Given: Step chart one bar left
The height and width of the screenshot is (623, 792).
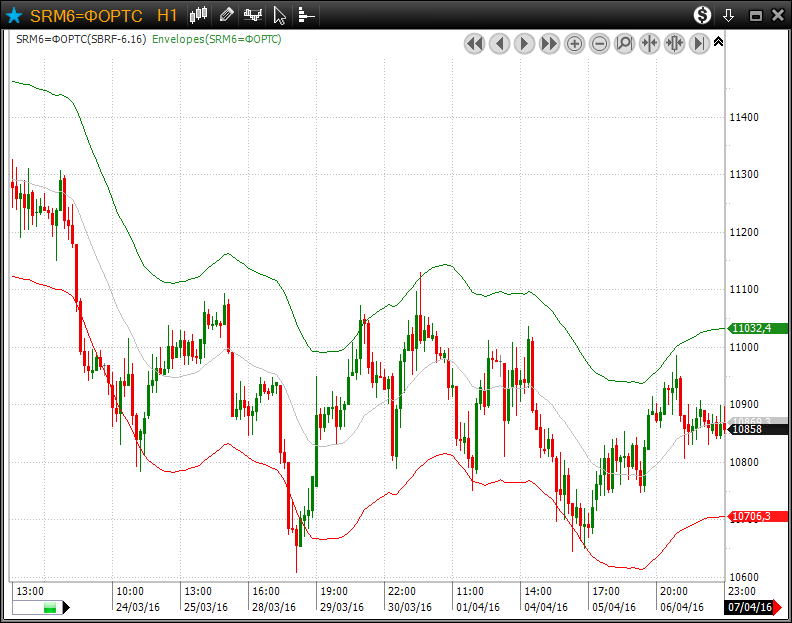Looking at the screenshot, I should pyautogui.click(x=499, y=43).
